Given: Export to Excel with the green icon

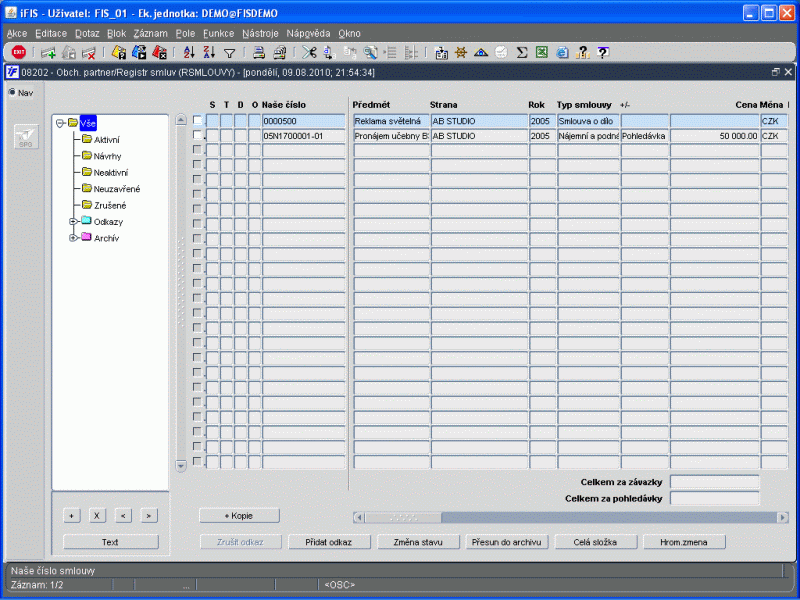Looking at the screenshot, I should (x=541, y=52).
